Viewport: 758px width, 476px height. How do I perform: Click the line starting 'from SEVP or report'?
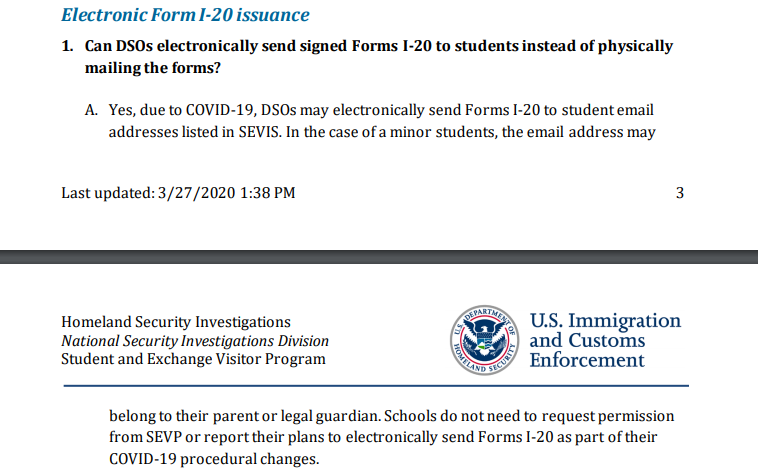(383, 437)
